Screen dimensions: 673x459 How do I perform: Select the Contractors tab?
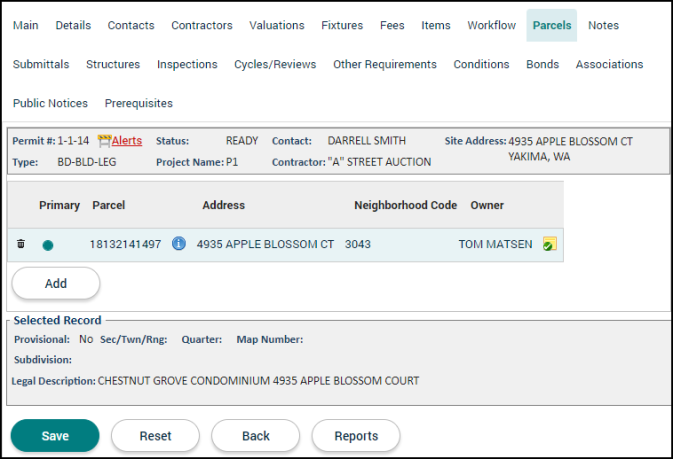point(202,25)
